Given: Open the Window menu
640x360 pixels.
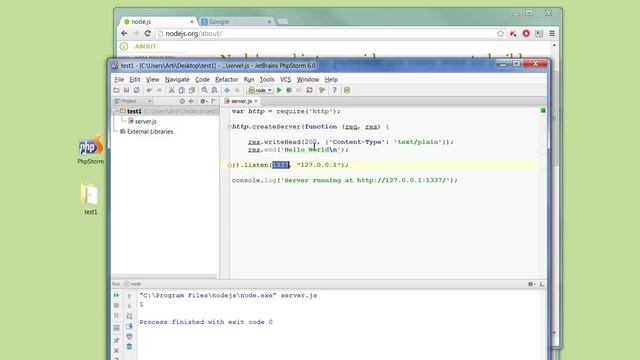Looking at the screenshot, I should 308,80.
